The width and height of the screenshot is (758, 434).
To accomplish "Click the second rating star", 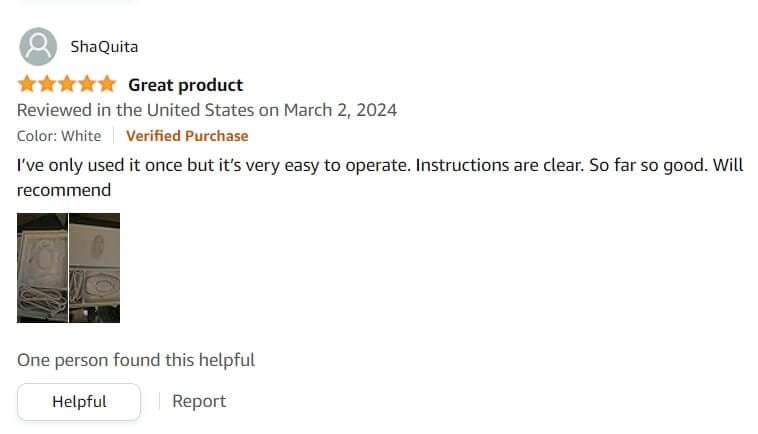I will (x=47, y=84).
